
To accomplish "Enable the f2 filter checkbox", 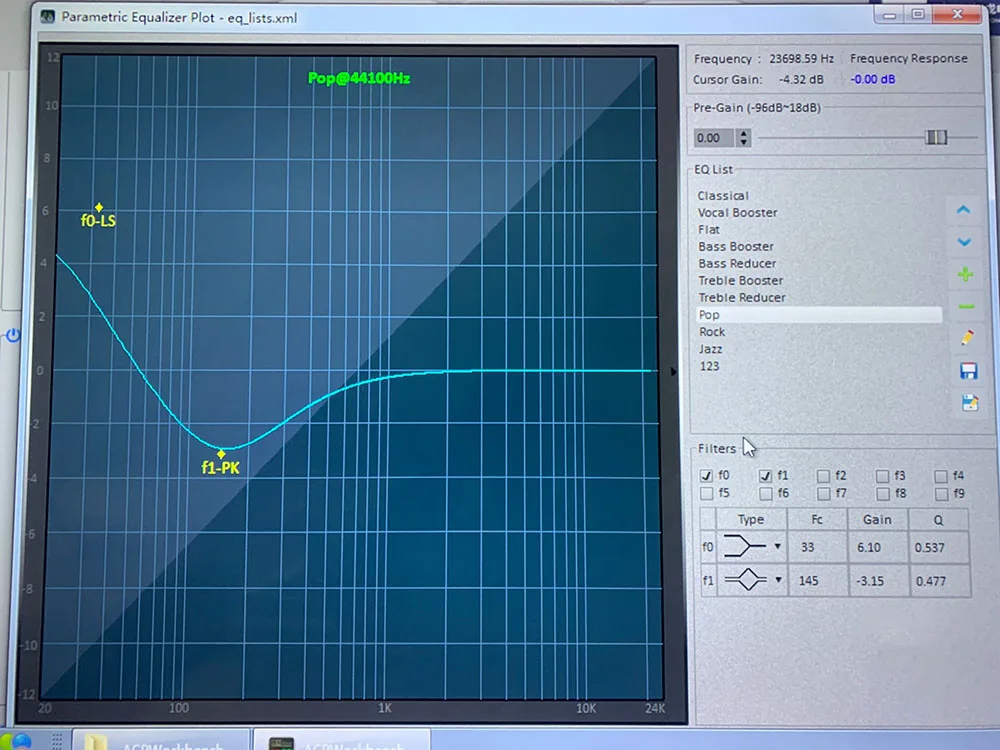I will tap(823, 476).
